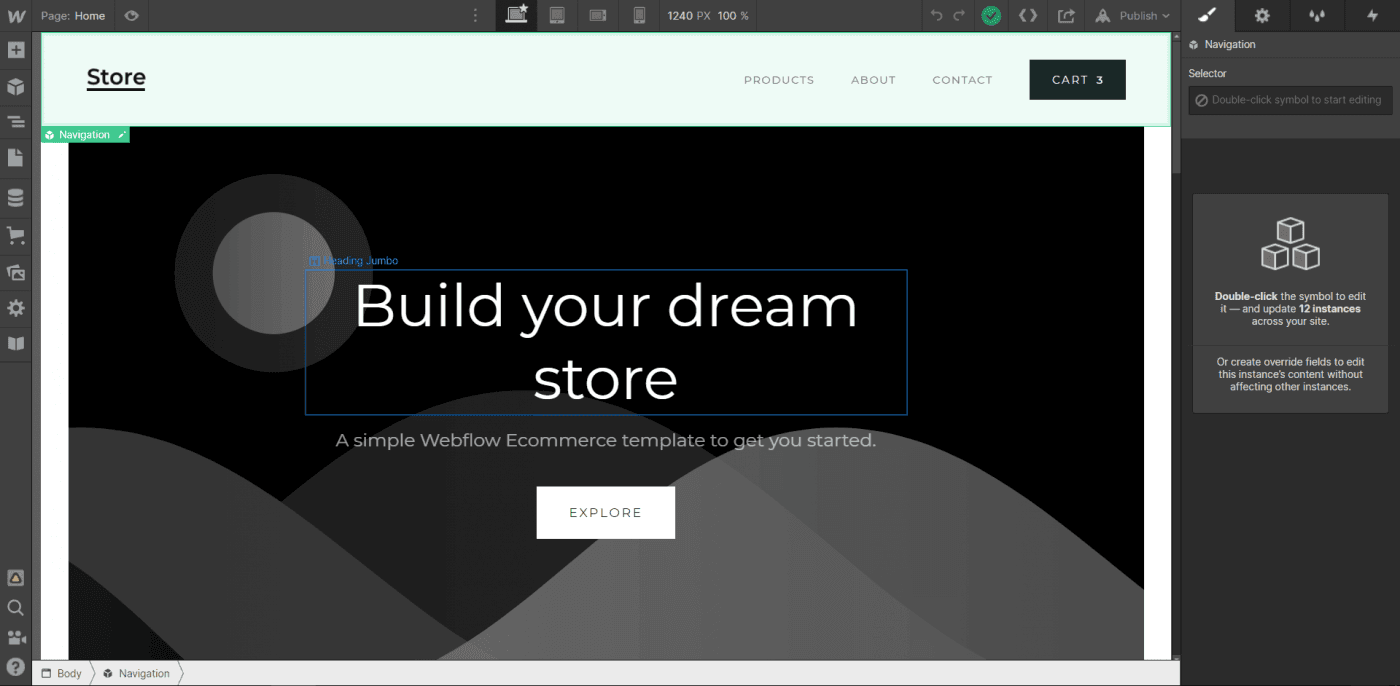The width and height of the screenshot is (1400, 686).
Task: Select Navigation in the breadcrumb bar
Action: point(137,673)
